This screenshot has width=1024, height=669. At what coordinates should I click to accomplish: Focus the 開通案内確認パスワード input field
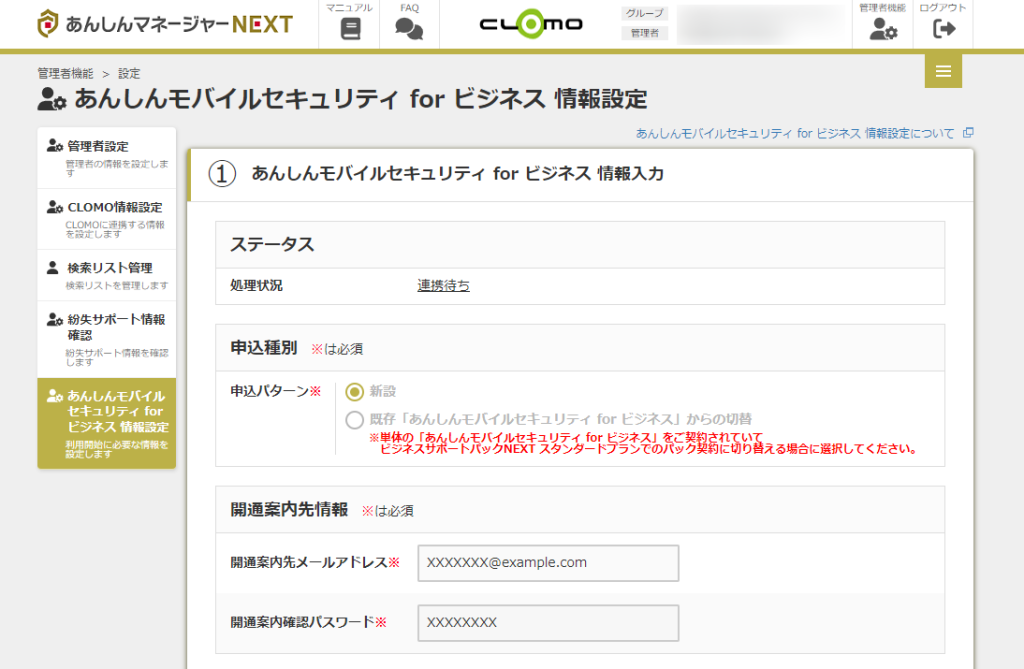548,623
